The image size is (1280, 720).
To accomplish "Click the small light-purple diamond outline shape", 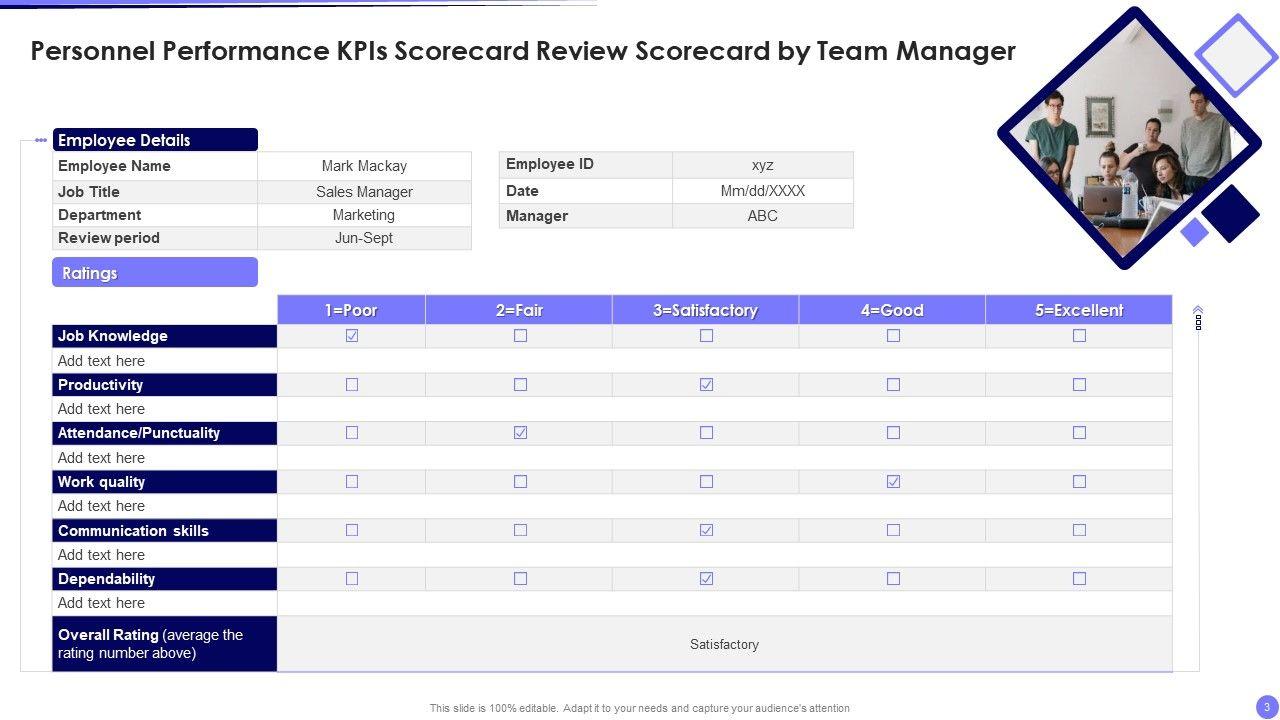I will click(1237, 55).
